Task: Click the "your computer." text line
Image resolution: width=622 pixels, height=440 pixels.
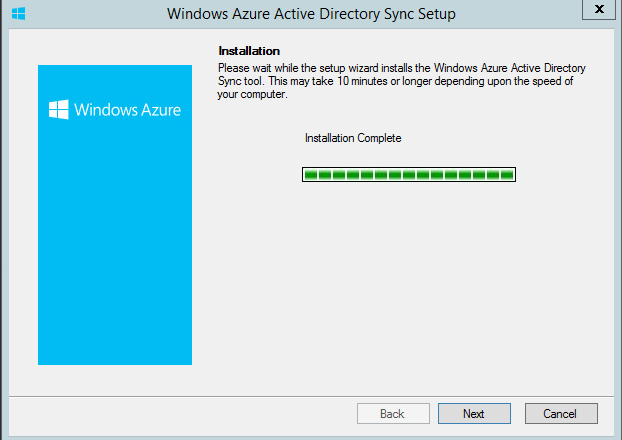Action: coord(252,94)
